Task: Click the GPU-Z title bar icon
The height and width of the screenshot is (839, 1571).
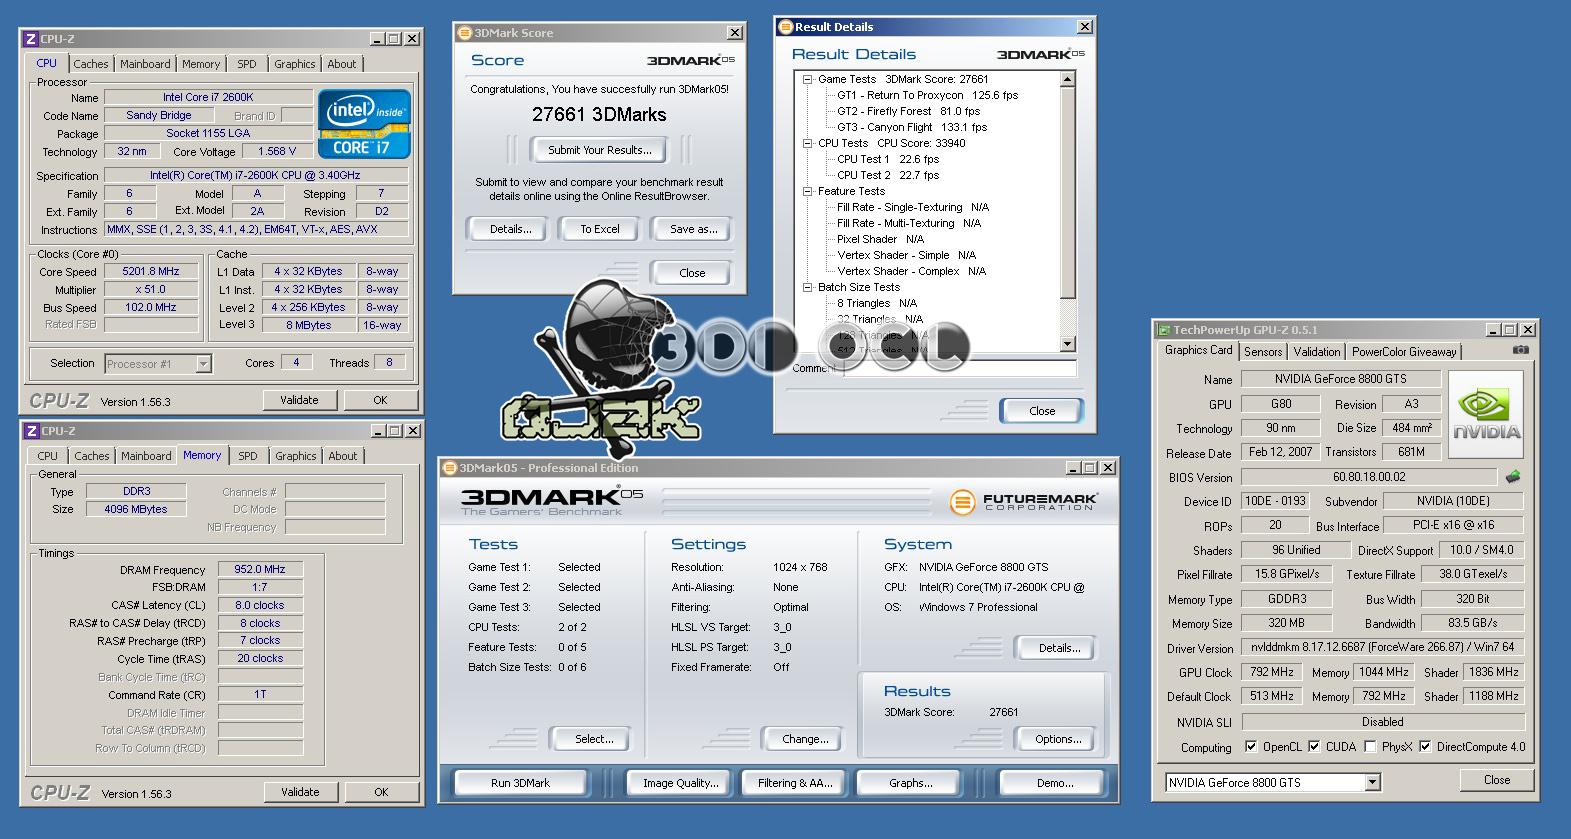Action: [x=1164, y=330]
